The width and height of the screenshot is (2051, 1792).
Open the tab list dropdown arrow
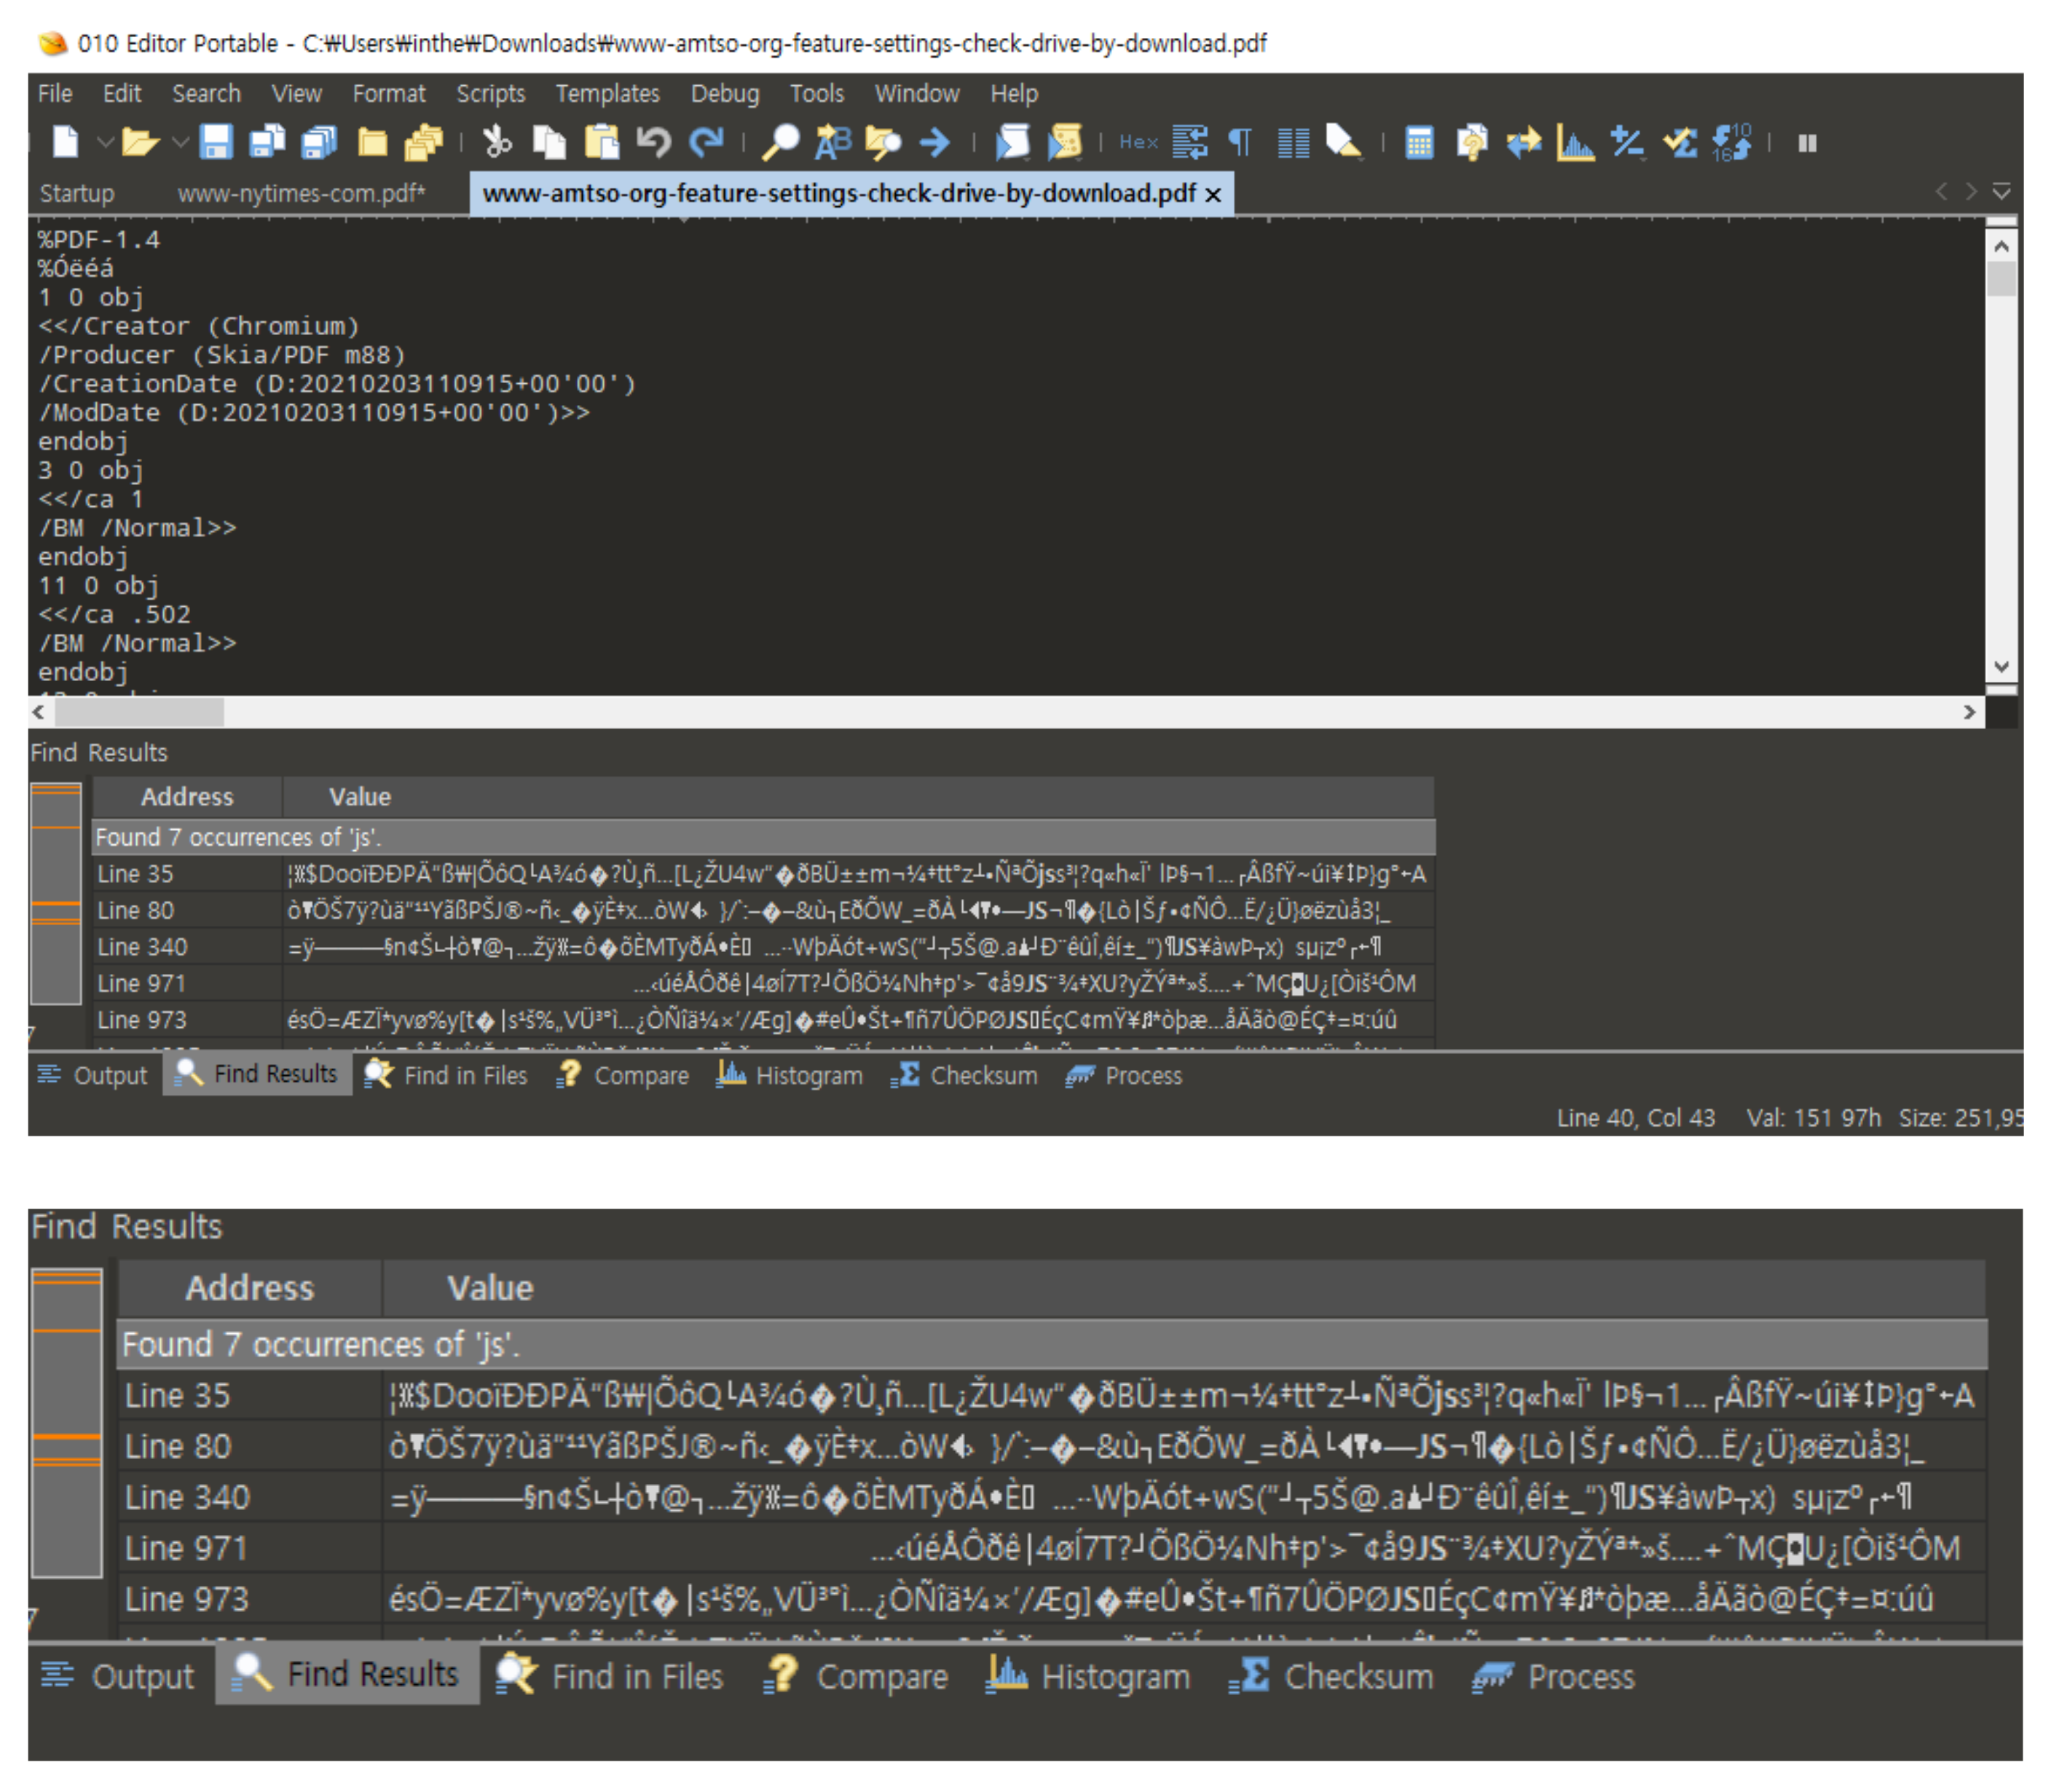(x=2001, y=191)
